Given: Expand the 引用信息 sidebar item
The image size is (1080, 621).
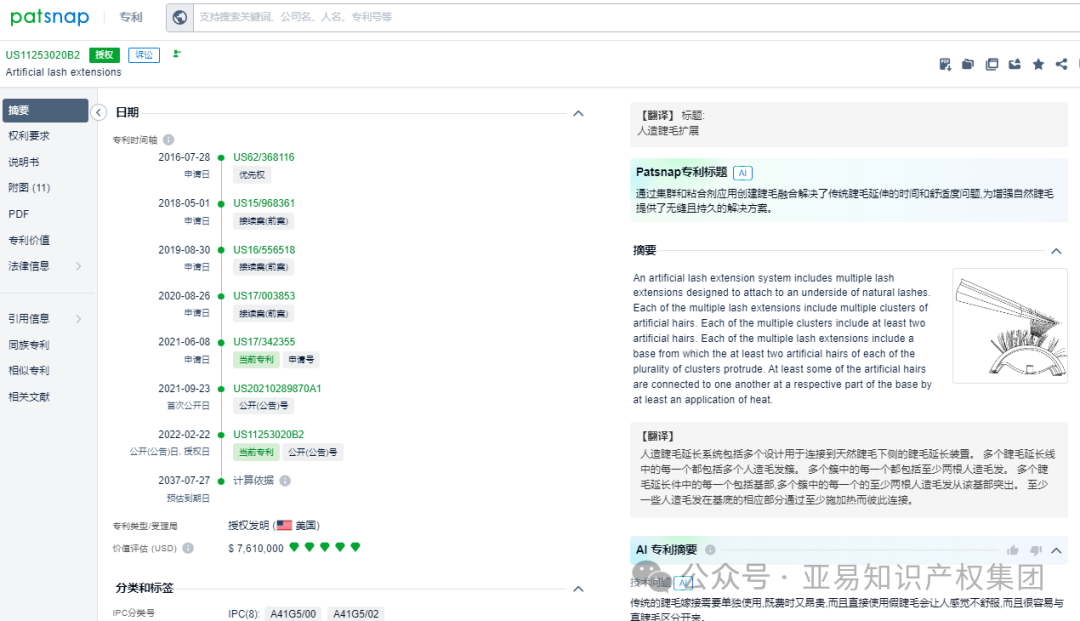Looking at the screenshot, I should pos(78,319).
